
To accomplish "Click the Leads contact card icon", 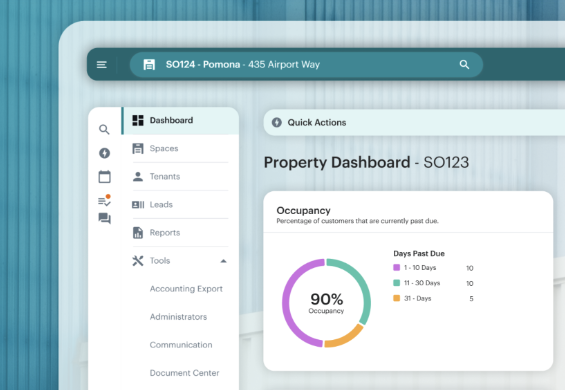I will [x=138, y=205].
